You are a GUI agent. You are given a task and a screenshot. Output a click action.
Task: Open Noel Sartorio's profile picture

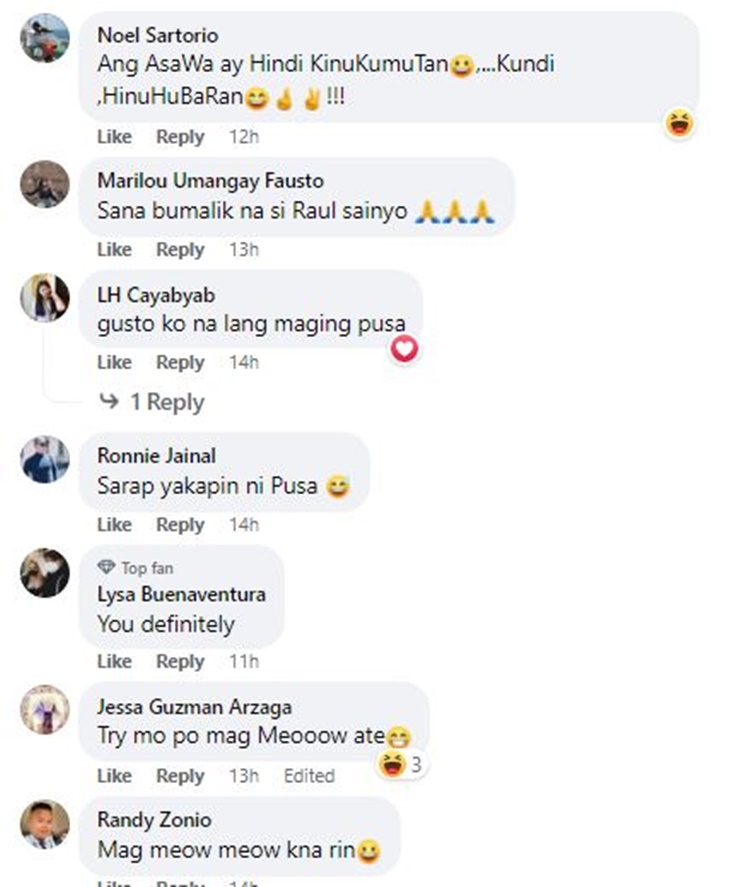click(x=45, y=38)
